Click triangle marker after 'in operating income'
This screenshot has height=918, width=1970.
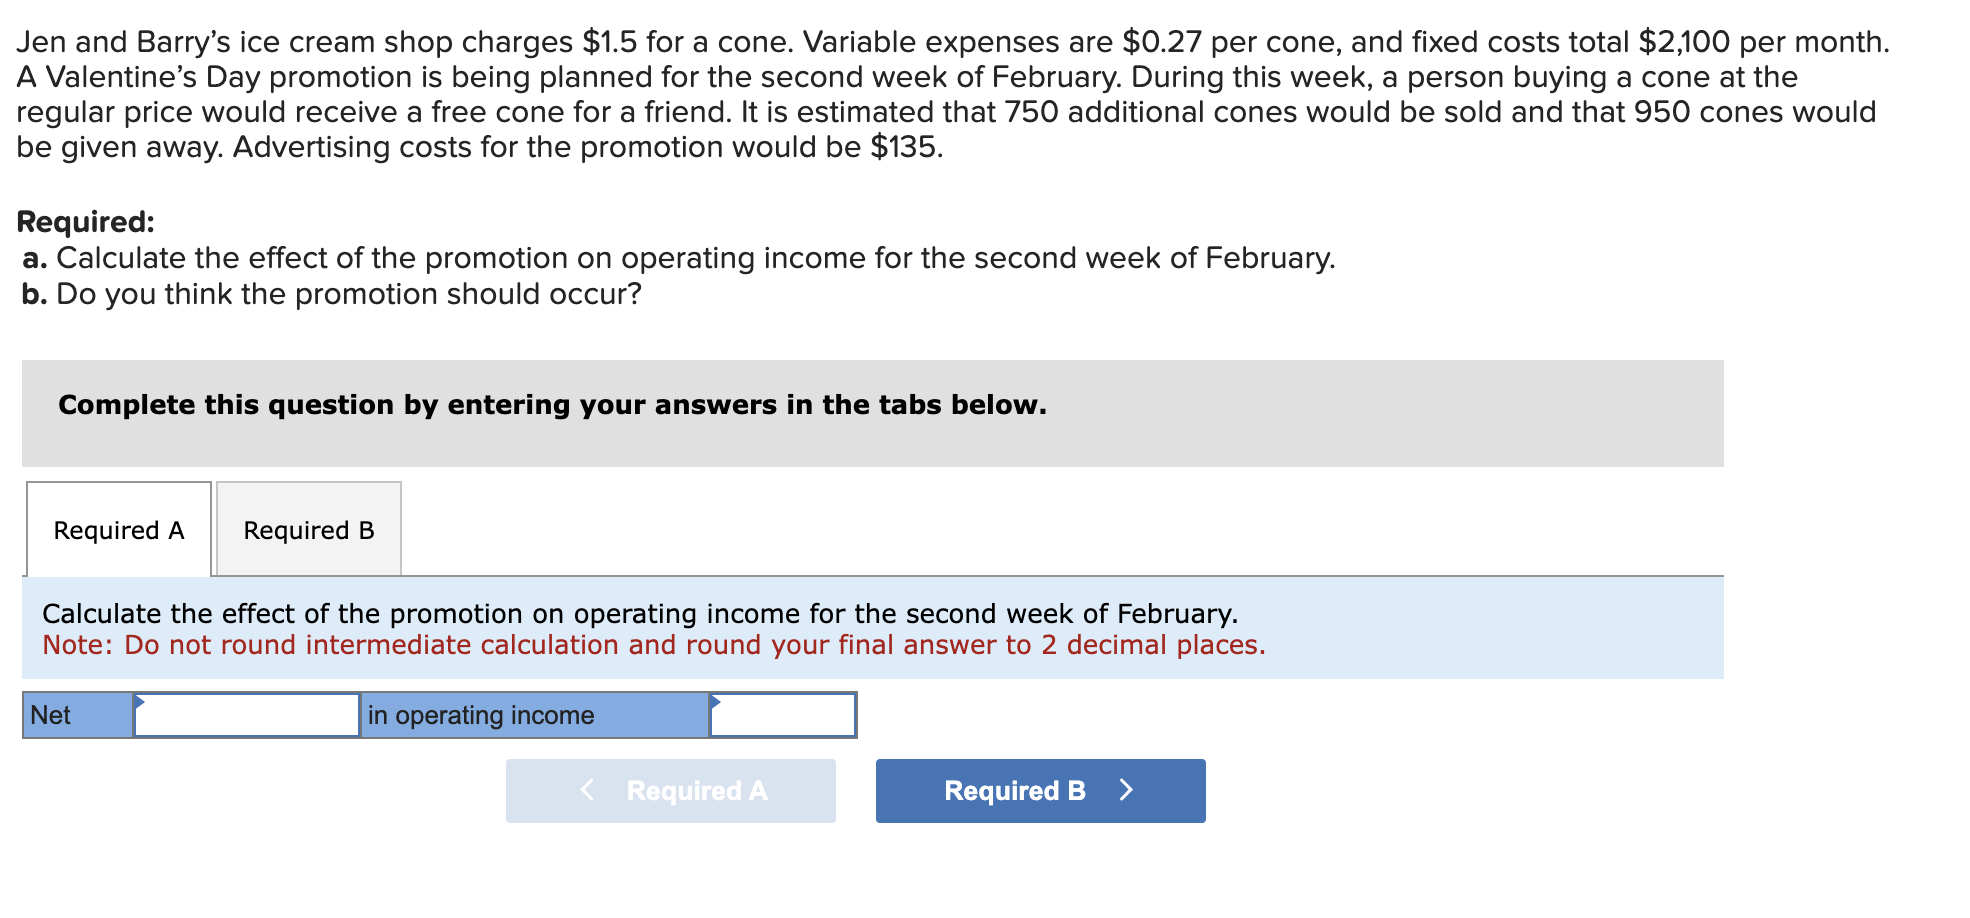tap(715, 701)
